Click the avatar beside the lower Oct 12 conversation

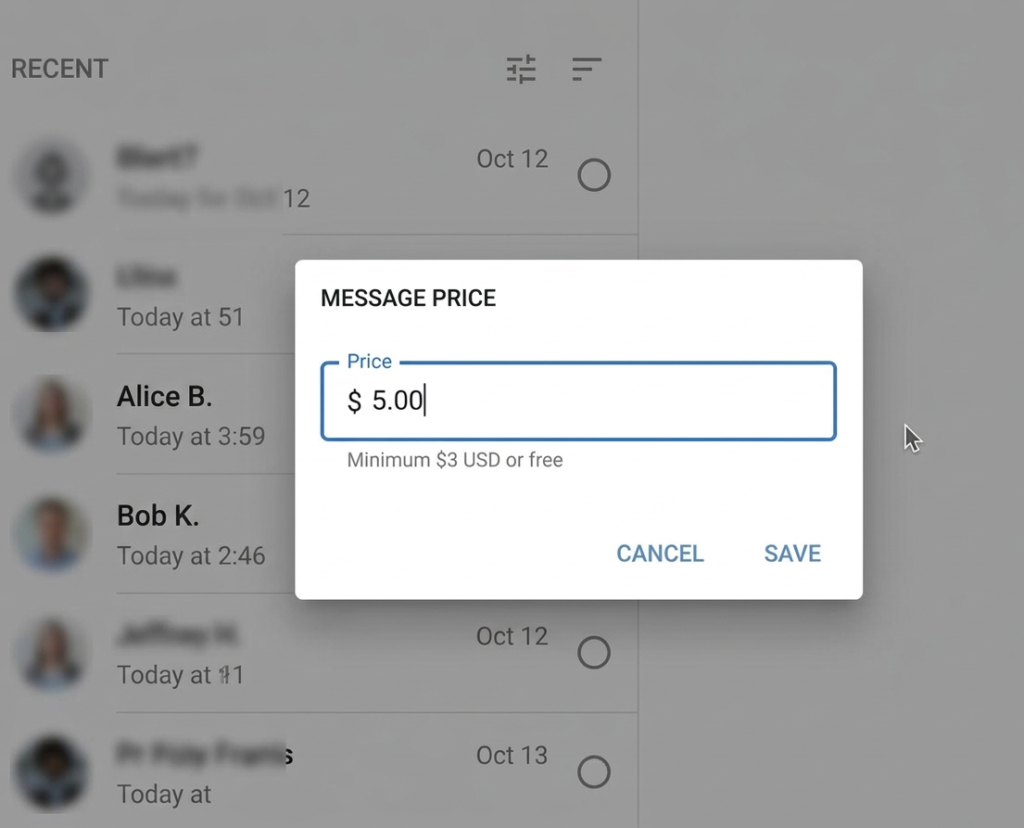51,653
